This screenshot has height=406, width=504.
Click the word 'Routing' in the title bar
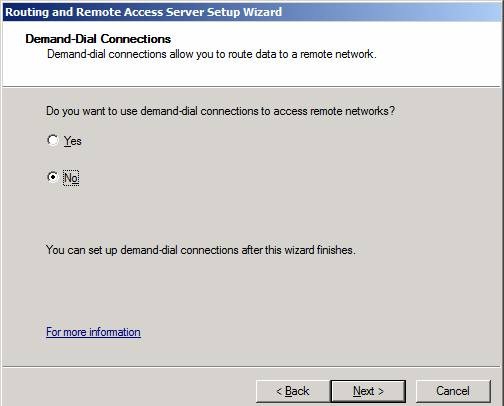pos(27,12)
